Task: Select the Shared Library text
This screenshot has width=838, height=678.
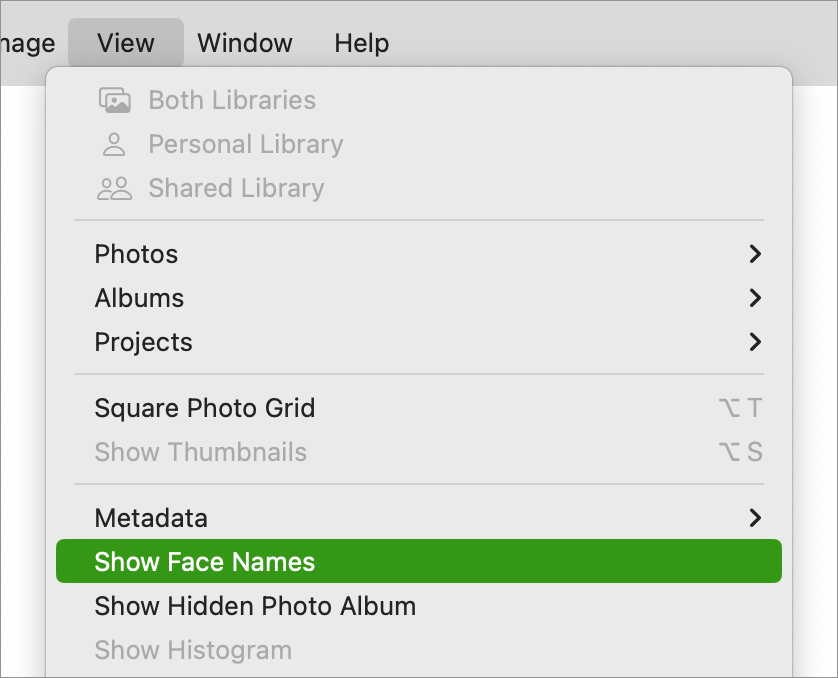Action: coord(236,188)
